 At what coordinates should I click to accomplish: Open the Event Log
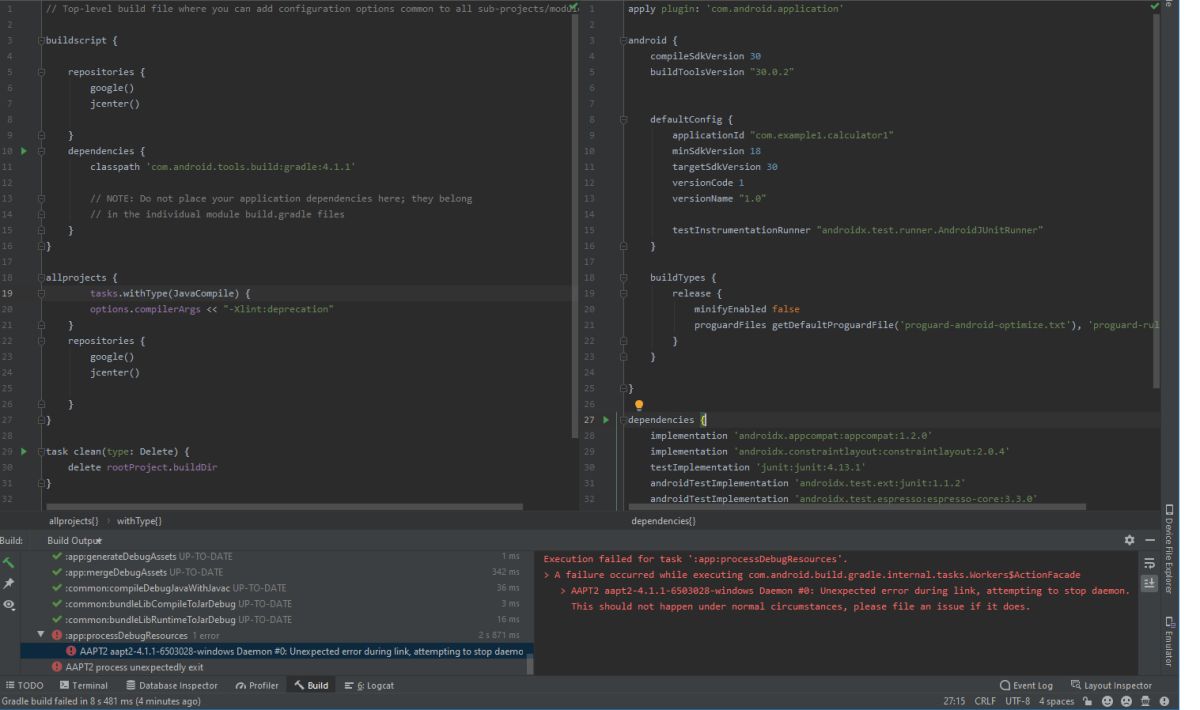(x=1026, y=685)
